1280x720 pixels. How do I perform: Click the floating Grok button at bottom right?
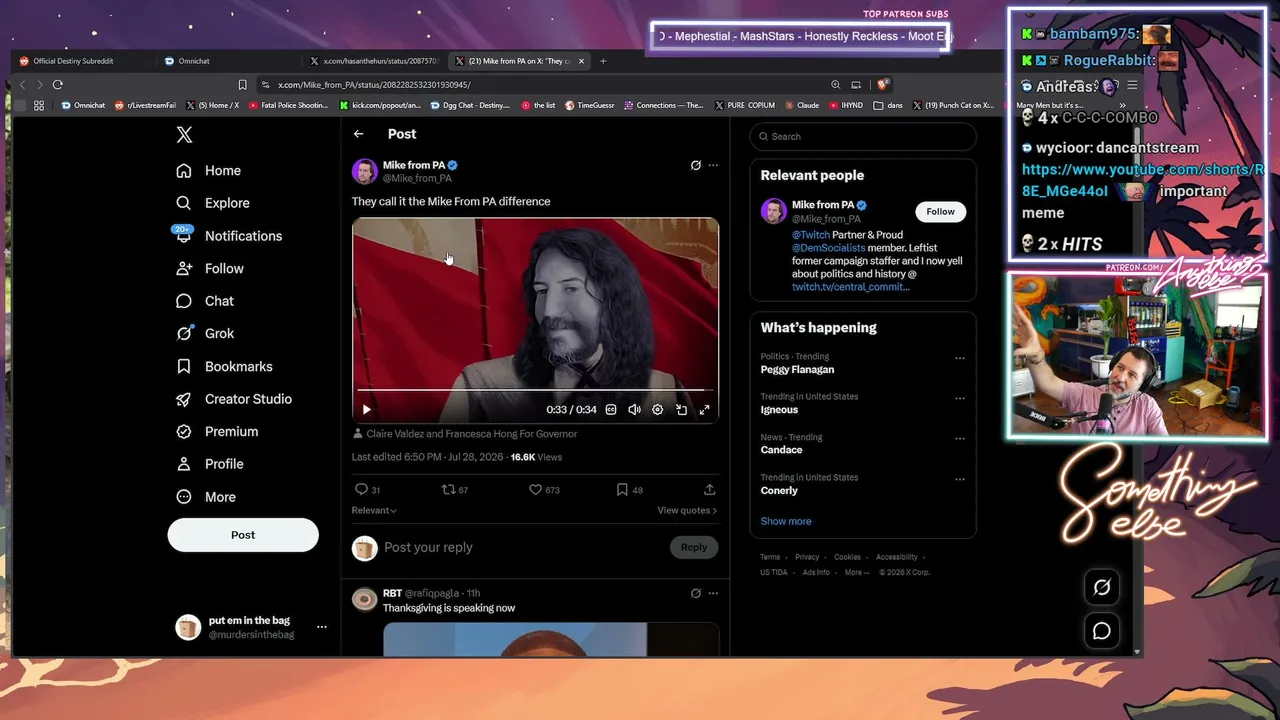[1102, 588]
